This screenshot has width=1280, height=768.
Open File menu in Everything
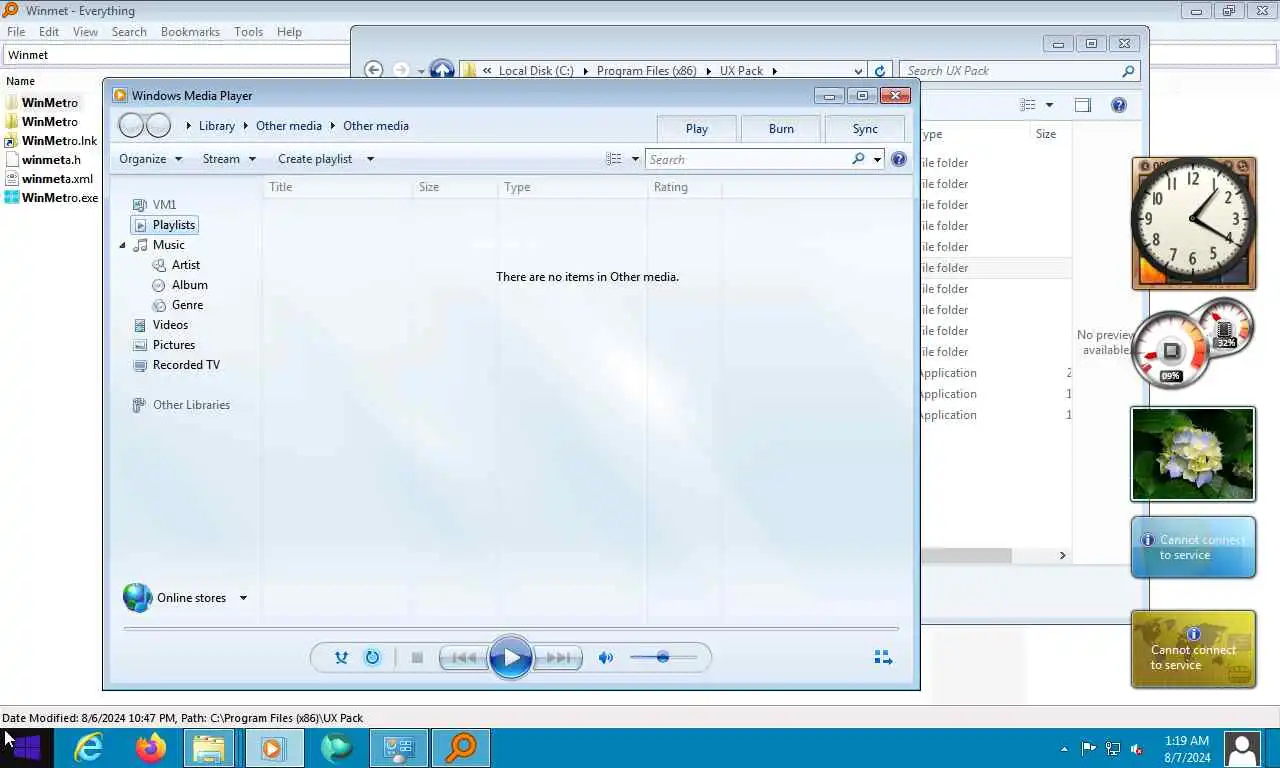(16, 32)
